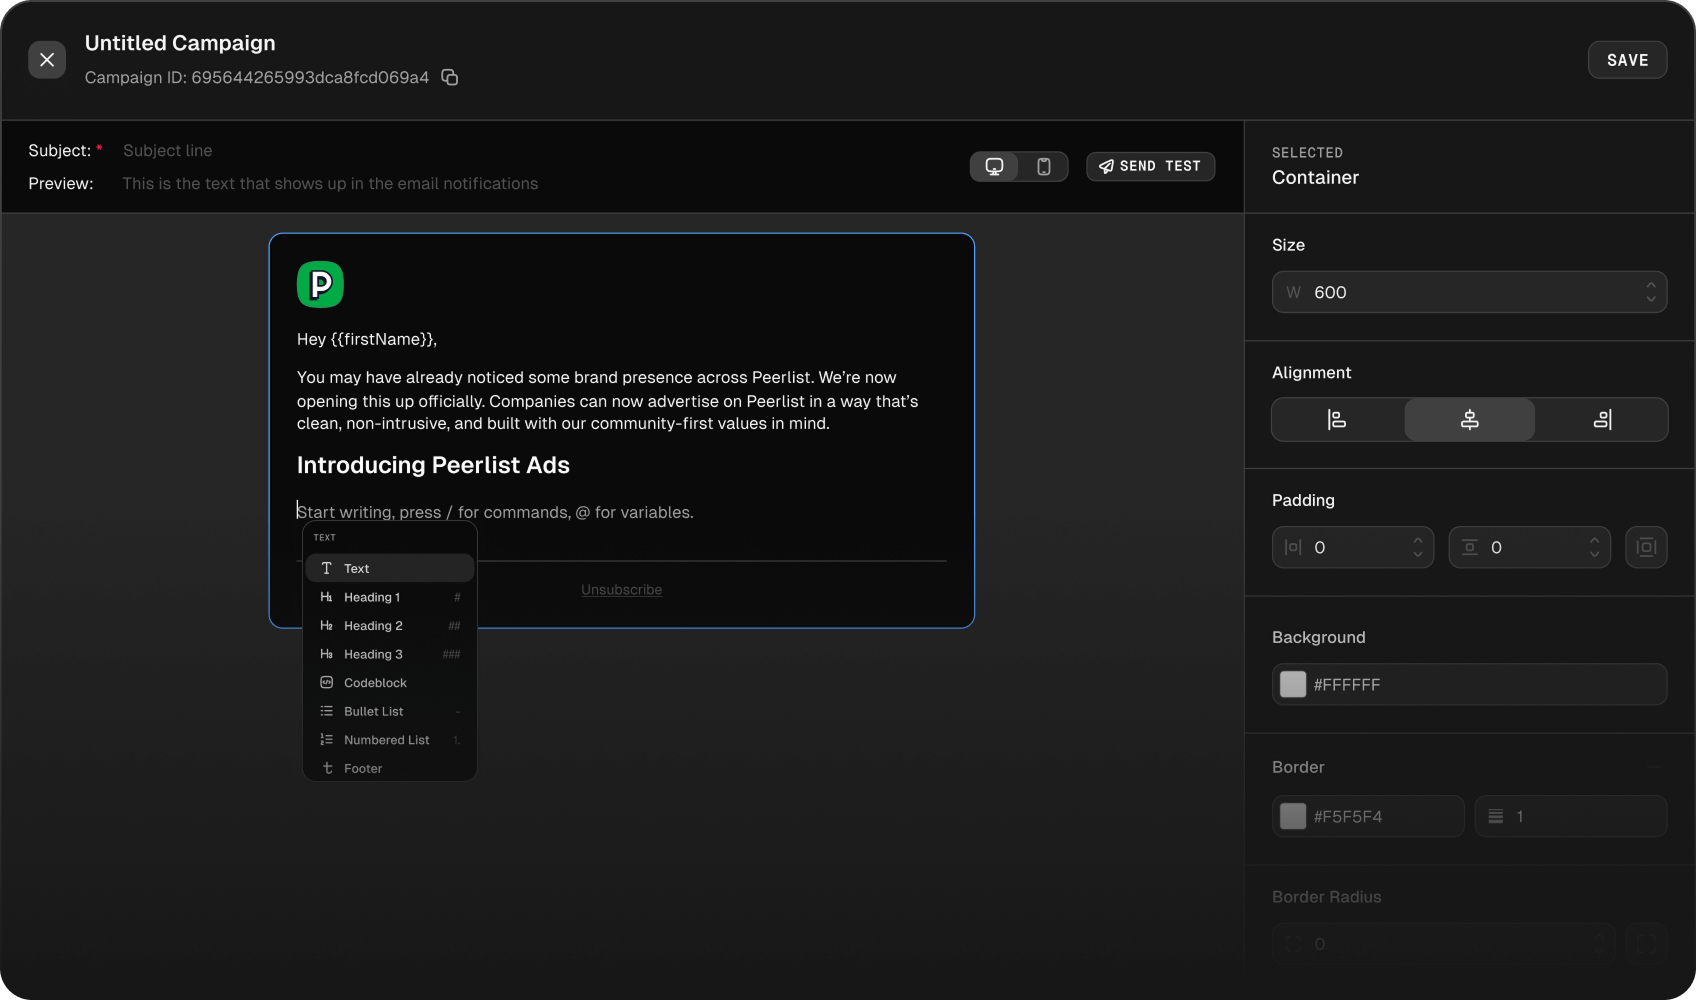The image size is (1696, 1000).
Task: Select center alignment for container
Action: tap(1469, 420)
